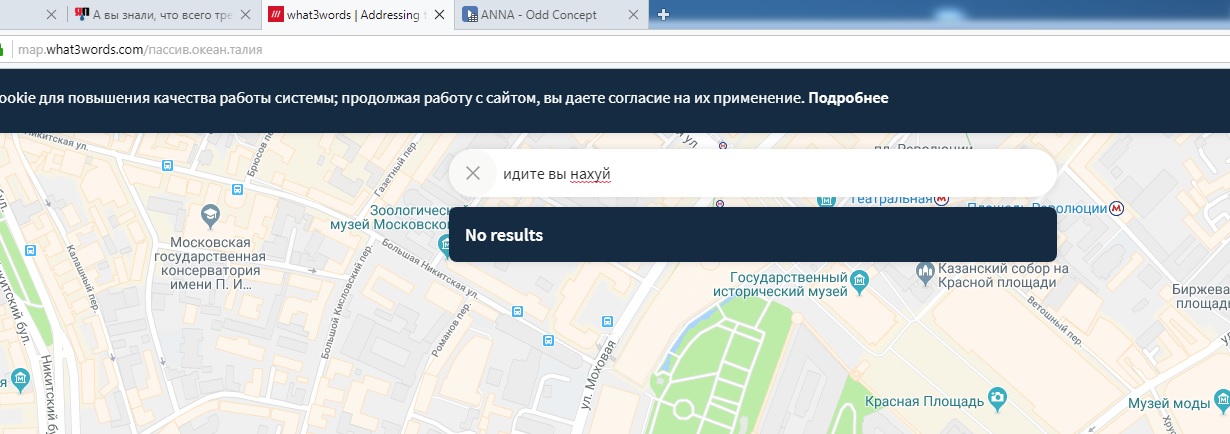This screenshot has width=1230, height=434.
Task: Click the Kazan Cathedral marker icon
Action: [925, 271]
